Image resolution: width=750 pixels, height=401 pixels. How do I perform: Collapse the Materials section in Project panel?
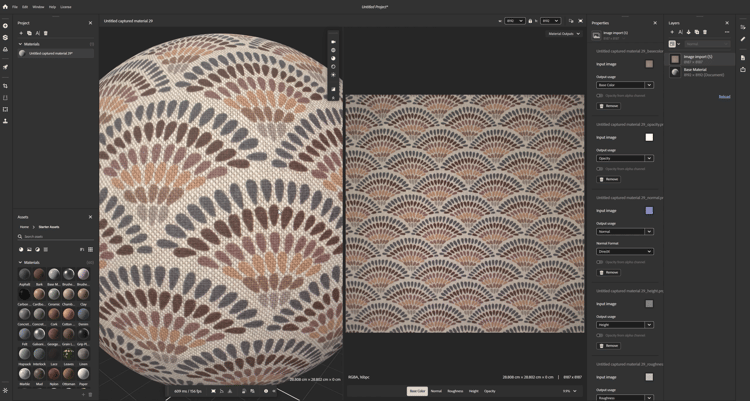click(x=20, y=44)
